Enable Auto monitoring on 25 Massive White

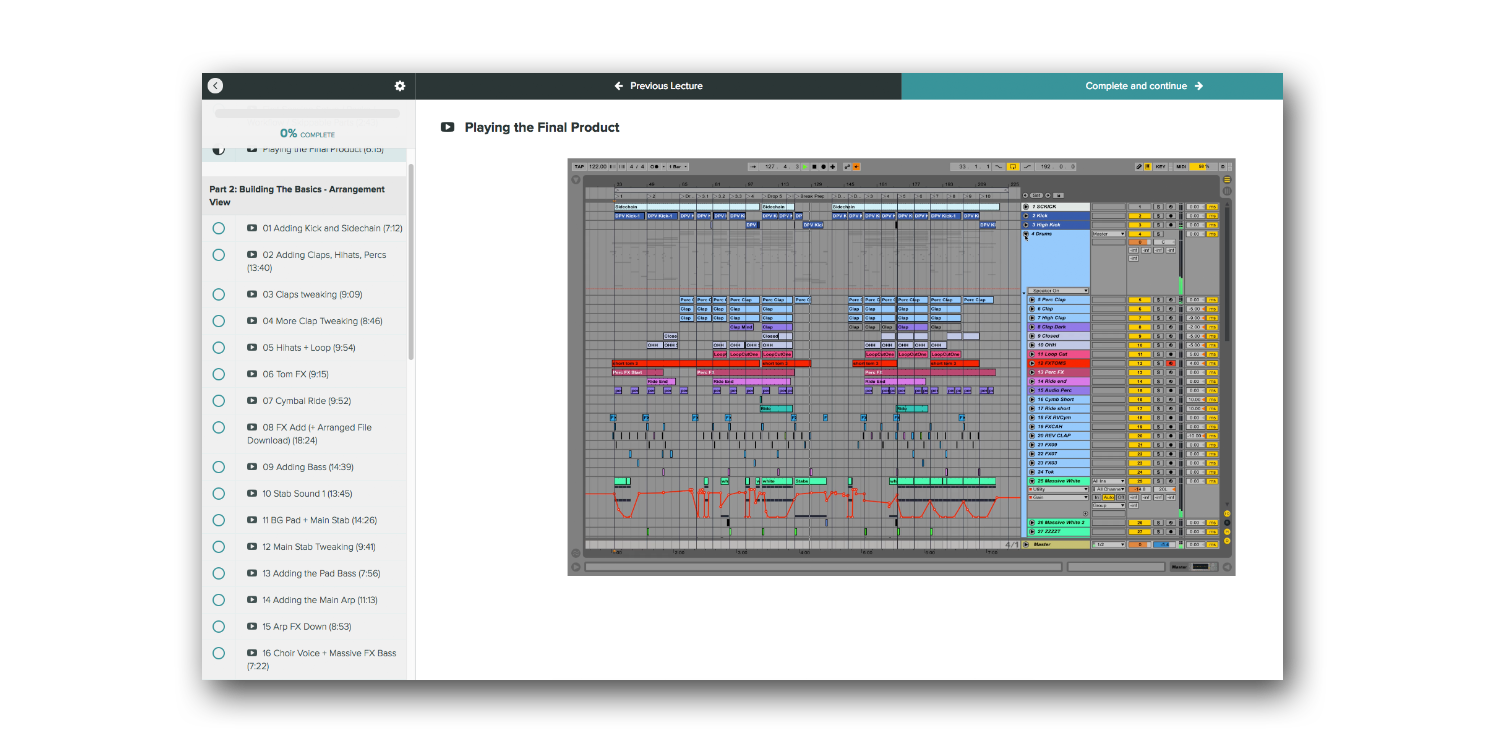1108,497
